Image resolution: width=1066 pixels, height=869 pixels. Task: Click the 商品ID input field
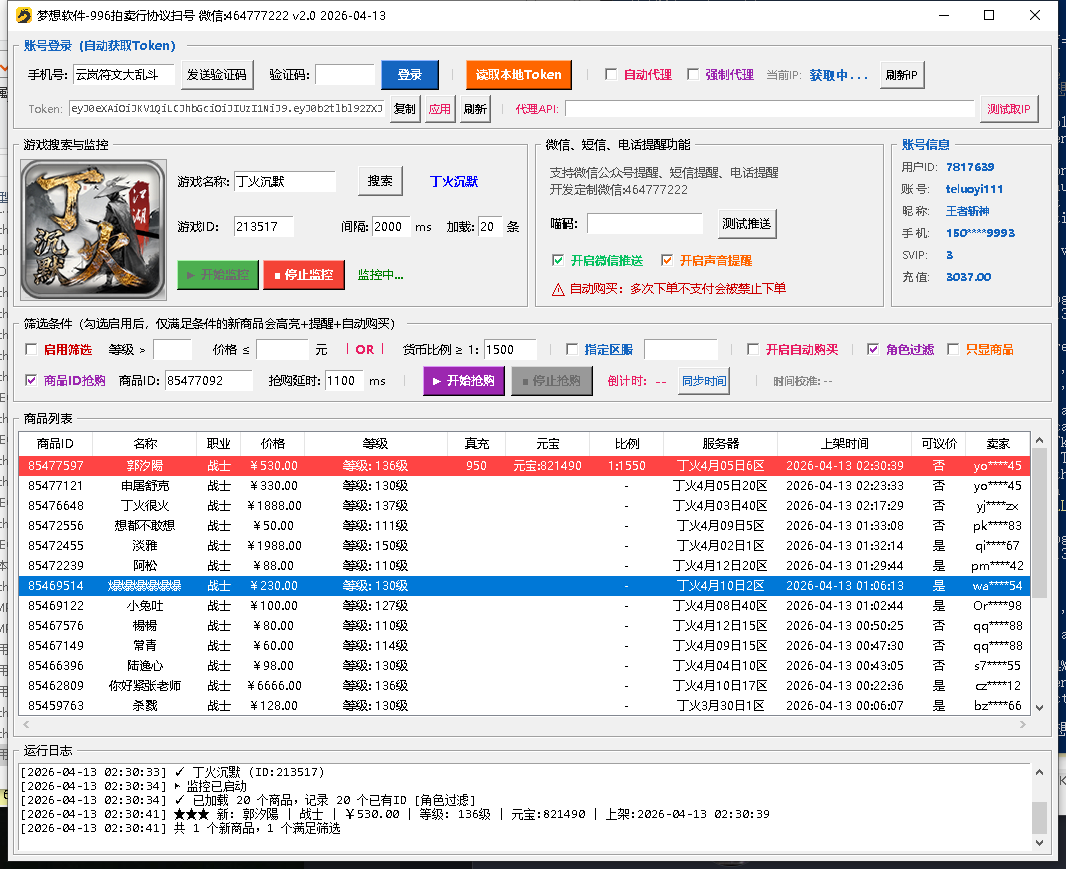[x=209, y=381]
